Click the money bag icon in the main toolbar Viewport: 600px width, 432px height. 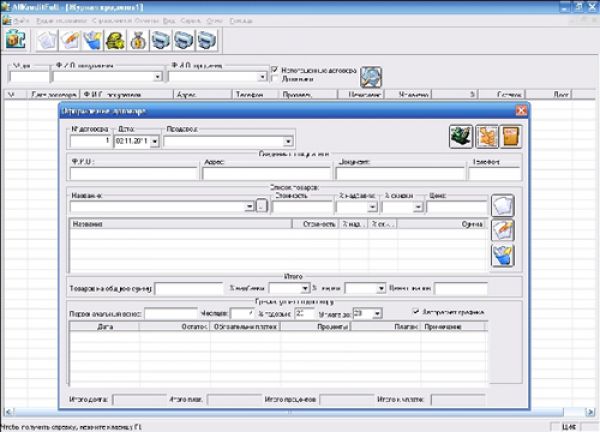coord(138,41)
